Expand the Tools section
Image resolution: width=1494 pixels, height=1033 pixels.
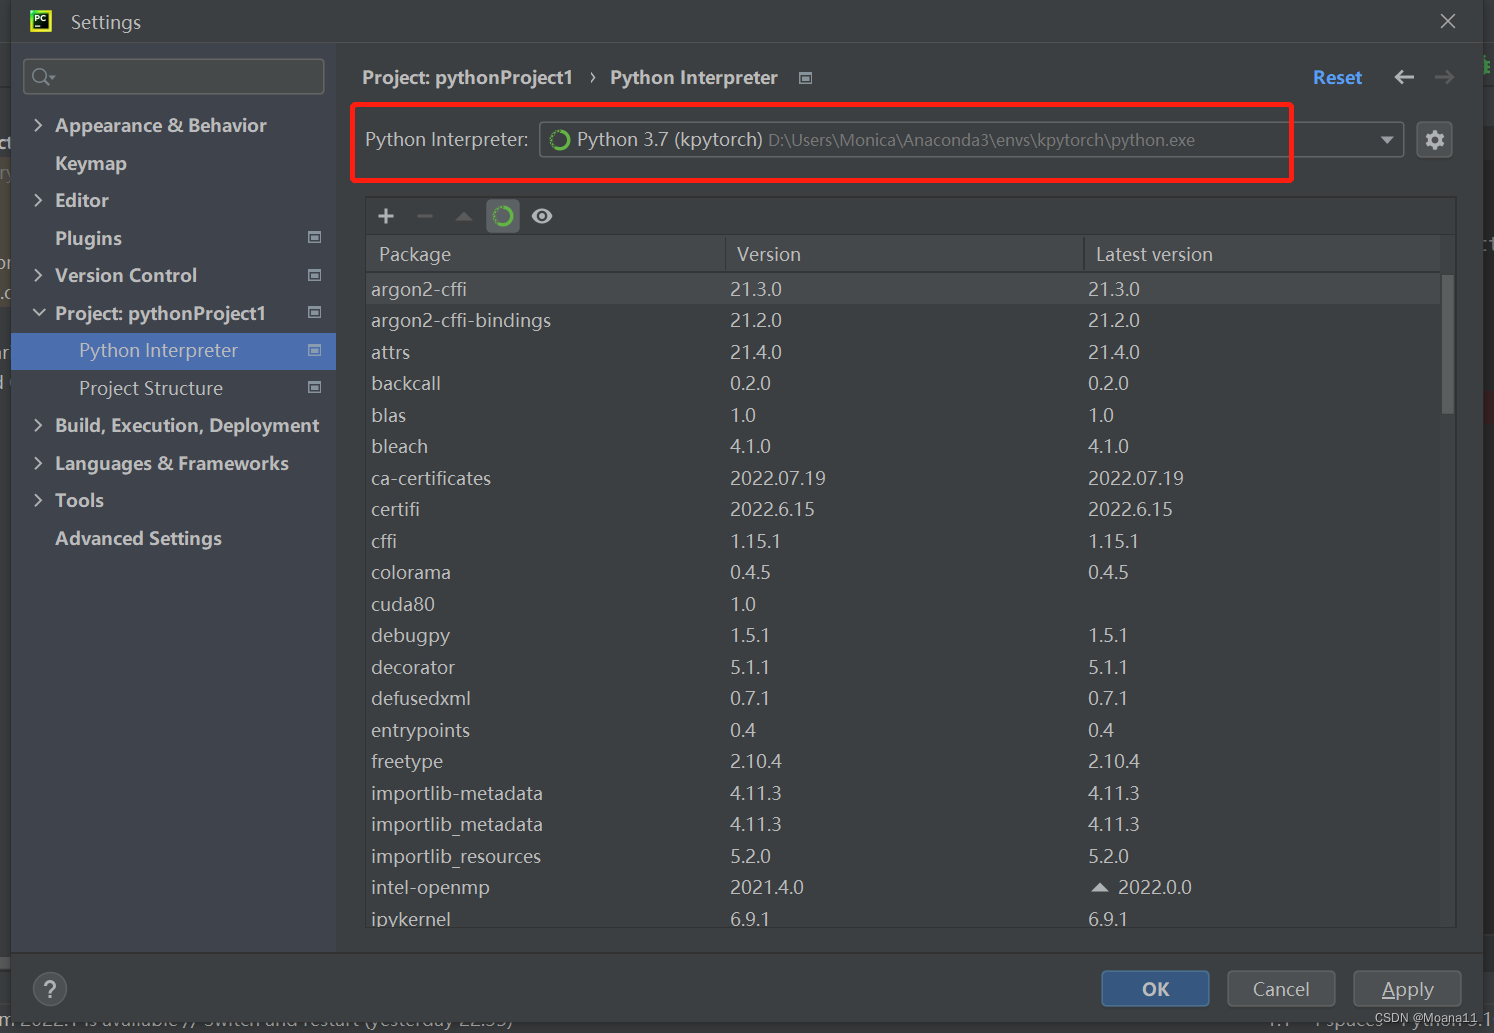click(38, 500)
